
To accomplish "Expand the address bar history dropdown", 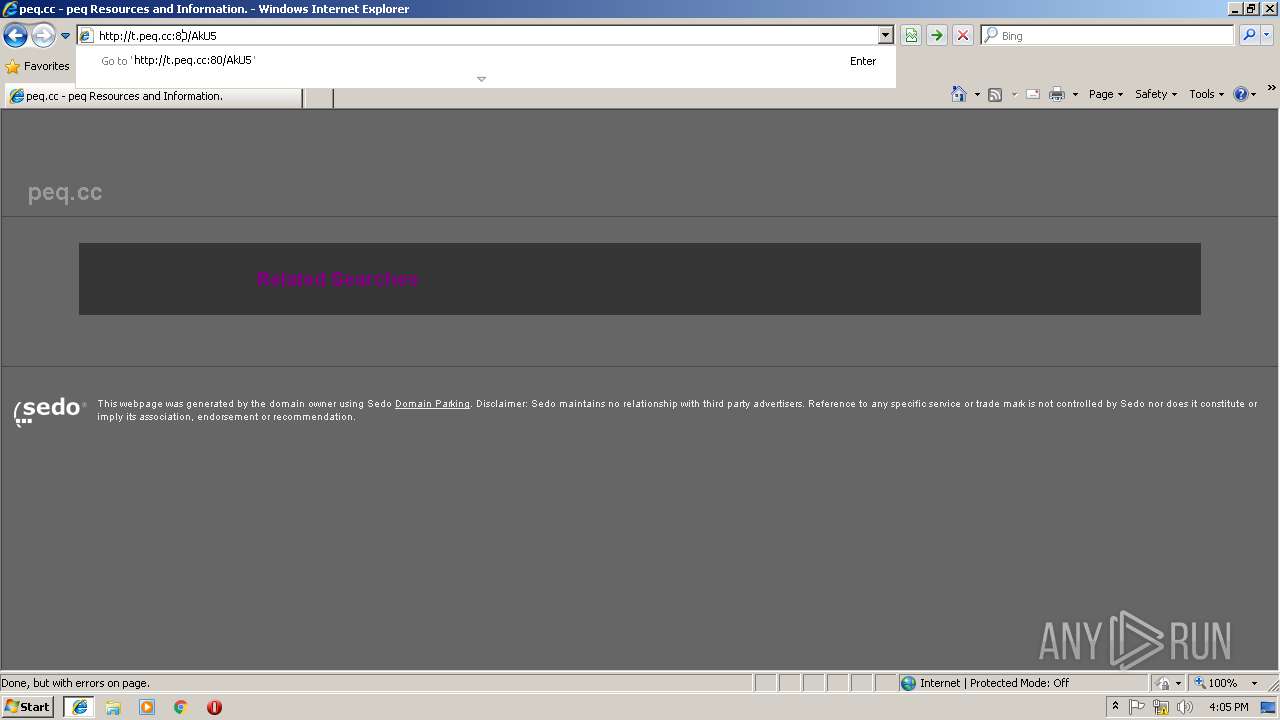I will click(885, 35).
